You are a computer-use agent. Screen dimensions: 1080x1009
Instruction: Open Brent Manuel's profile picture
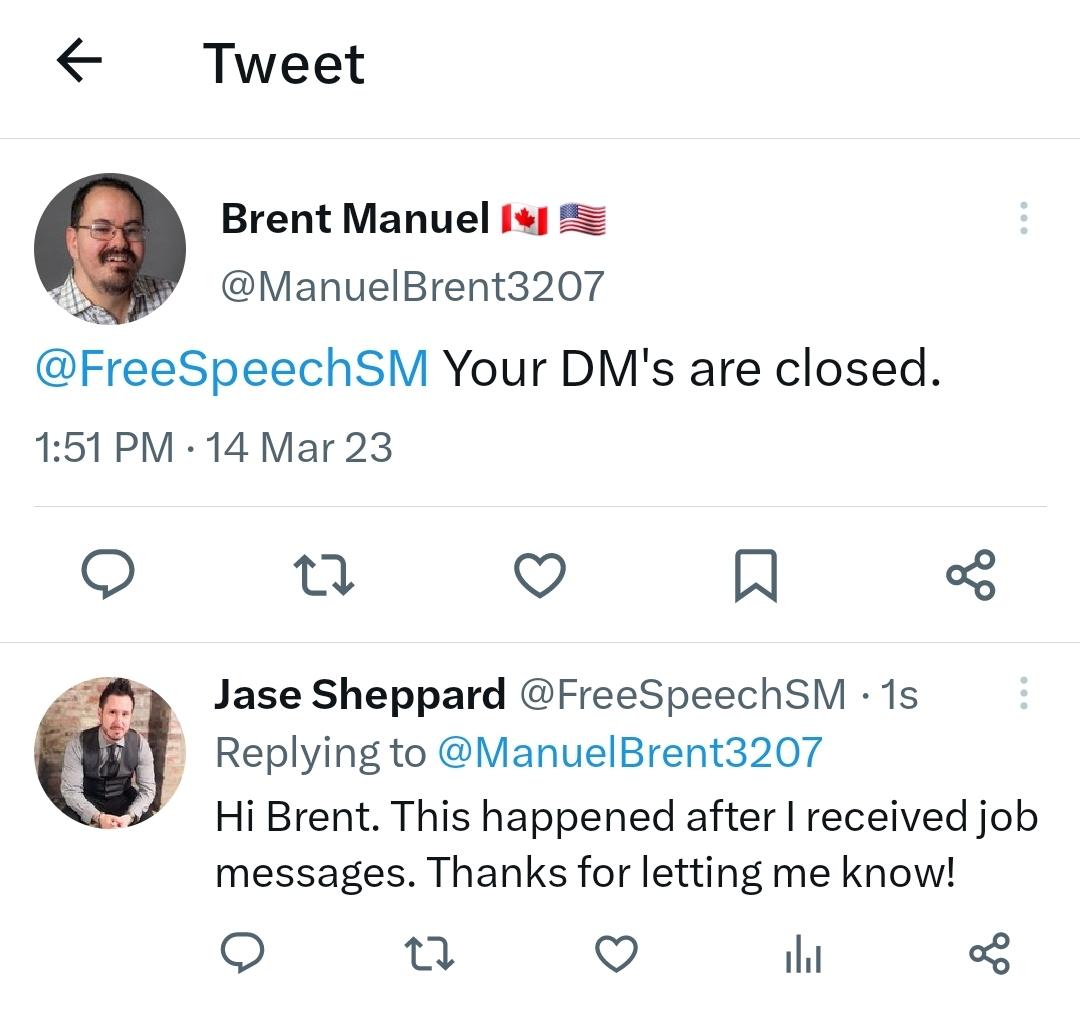coord(110,248)
